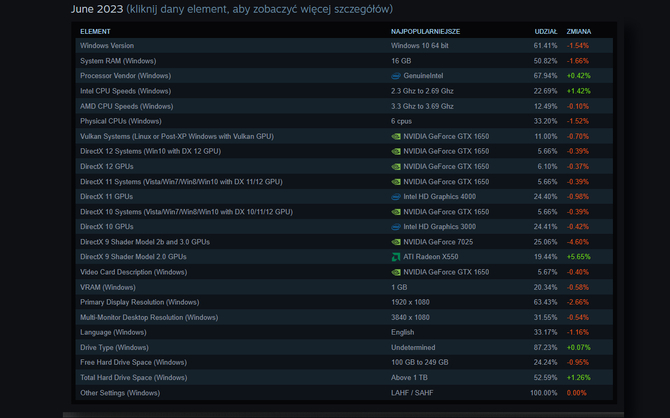
Task: Open Vulkan Systems element row
Action: pos(344,136)
